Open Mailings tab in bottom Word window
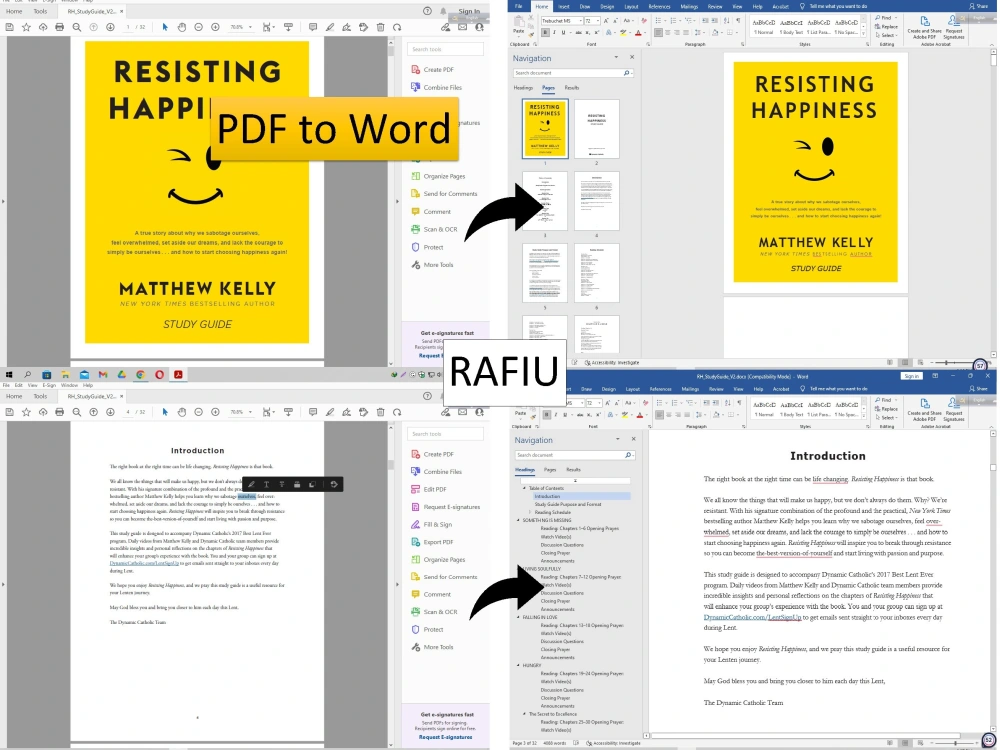The height and width of the screenshot is (750, 1000). (x=690, y=389)
